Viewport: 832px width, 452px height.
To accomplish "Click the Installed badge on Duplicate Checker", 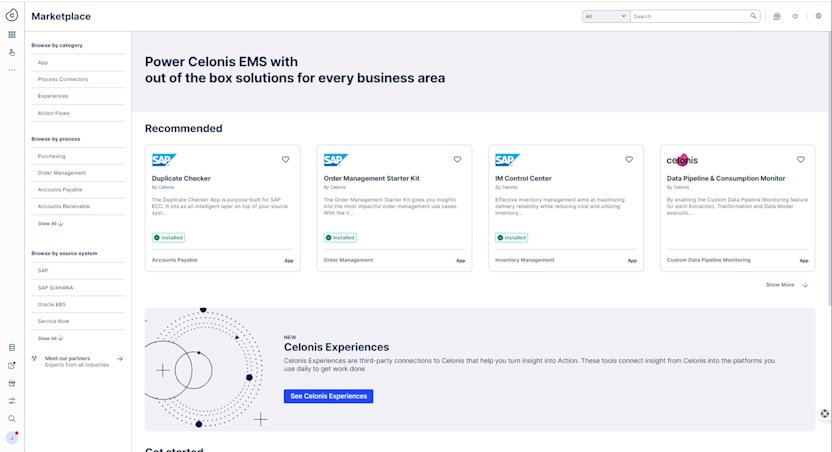I will (169, 238).
